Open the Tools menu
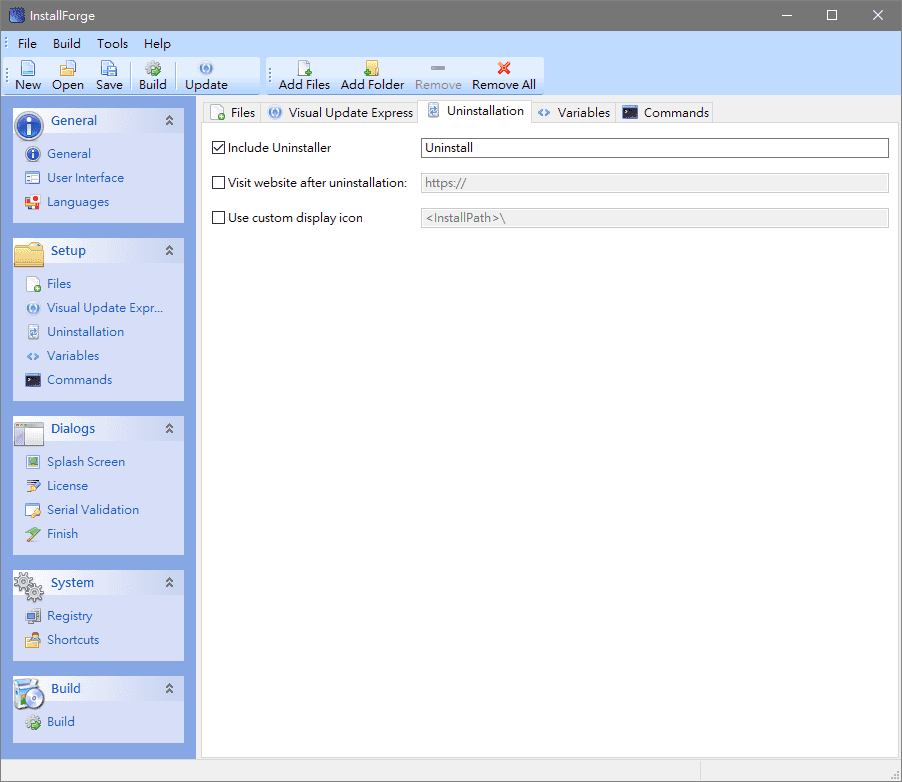The height and width of the screenshot is (782, 902). [112, 44]
